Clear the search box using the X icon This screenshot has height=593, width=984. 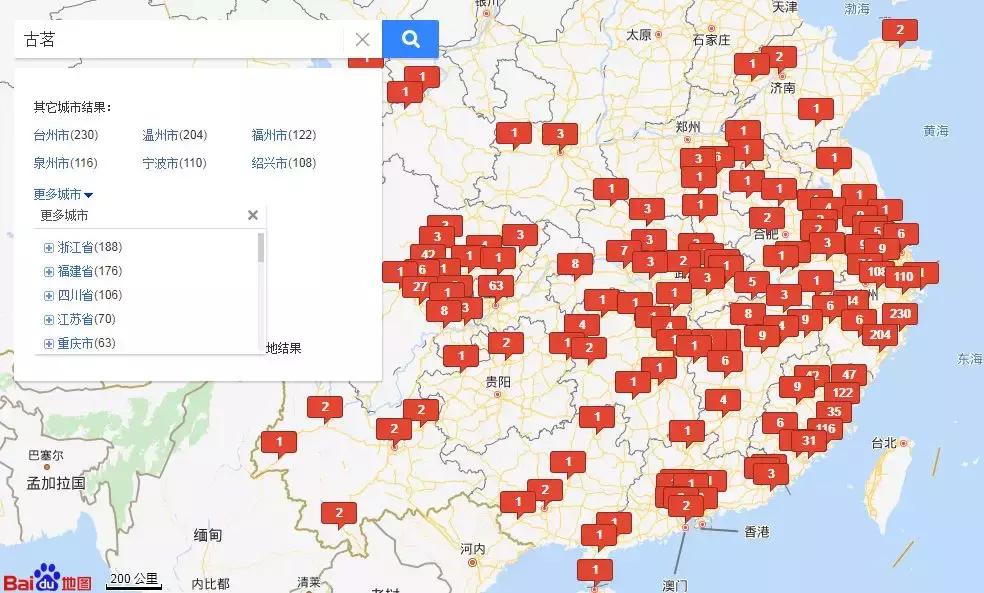pos(364,39)
